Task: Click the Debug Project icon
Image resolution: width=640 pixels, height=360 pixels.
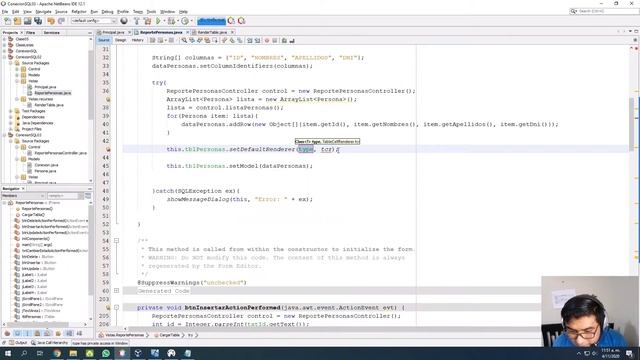Action: (x=171, y=21)
